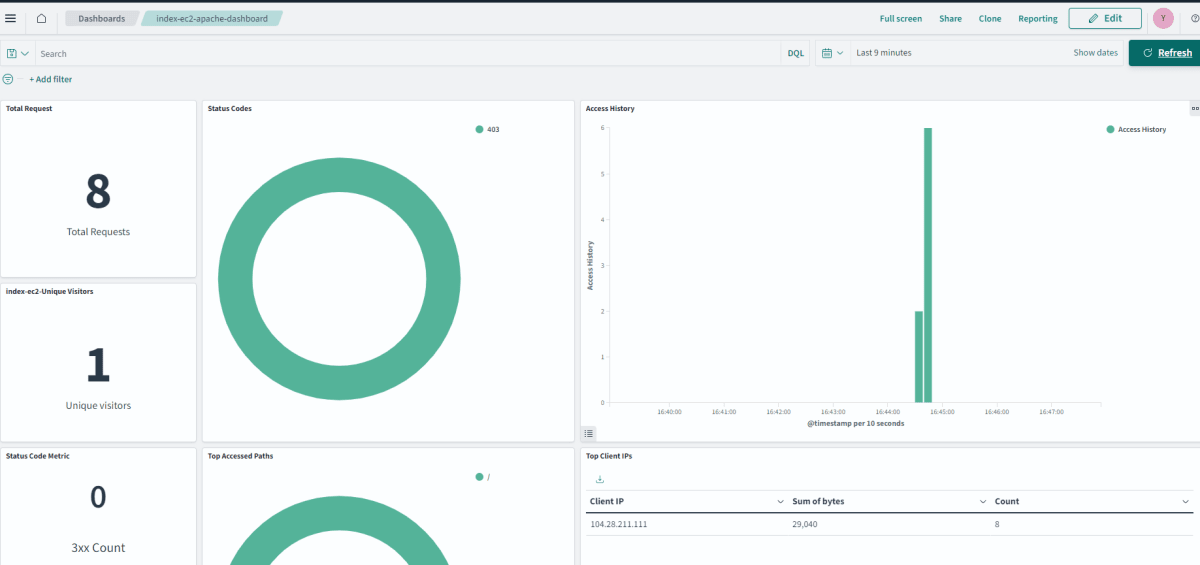Select the 104.28.211.111 client IP cell
This screenshot has height=565, width=1200.
[x=619, y=524]
